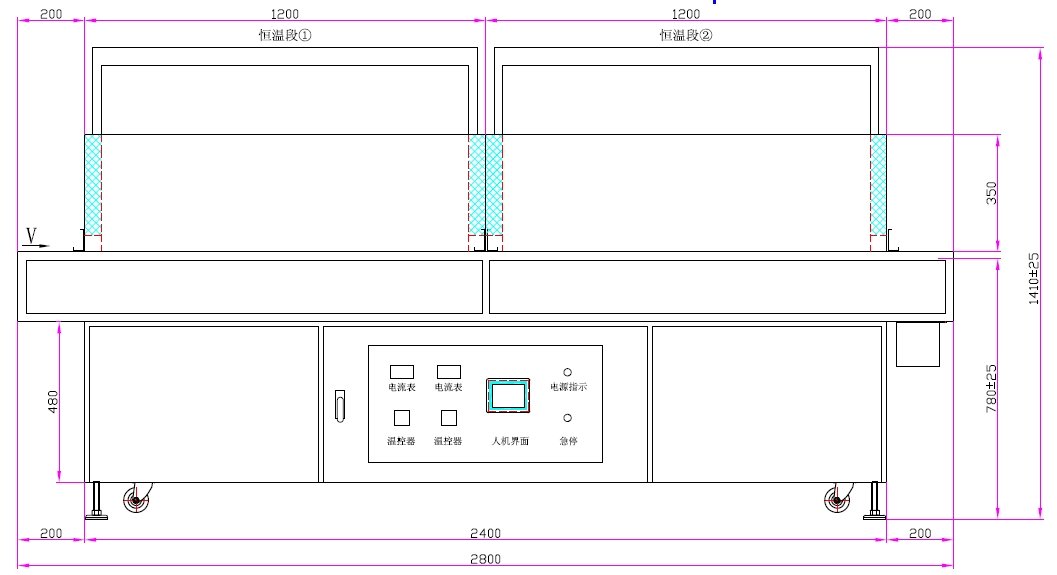Screen dimensions: 1057x575
Task: Click the 电源指示 power indicator lamp
Action: pyautogui.click(x=568, y=371)
